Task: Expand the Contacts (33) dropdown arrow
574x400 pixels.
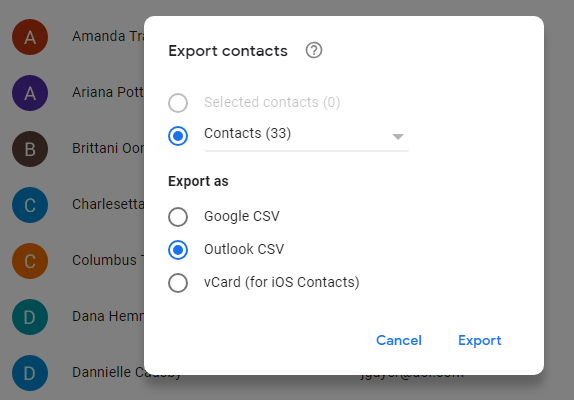Action: tap(398, 137)
